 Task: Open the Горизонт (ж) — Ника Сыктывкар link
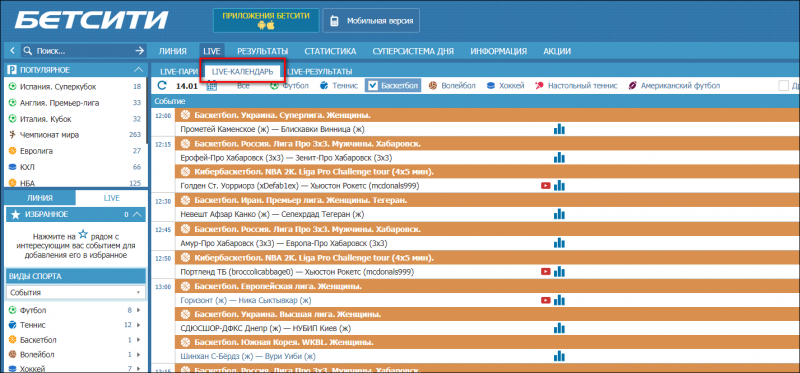pos(246,301)
